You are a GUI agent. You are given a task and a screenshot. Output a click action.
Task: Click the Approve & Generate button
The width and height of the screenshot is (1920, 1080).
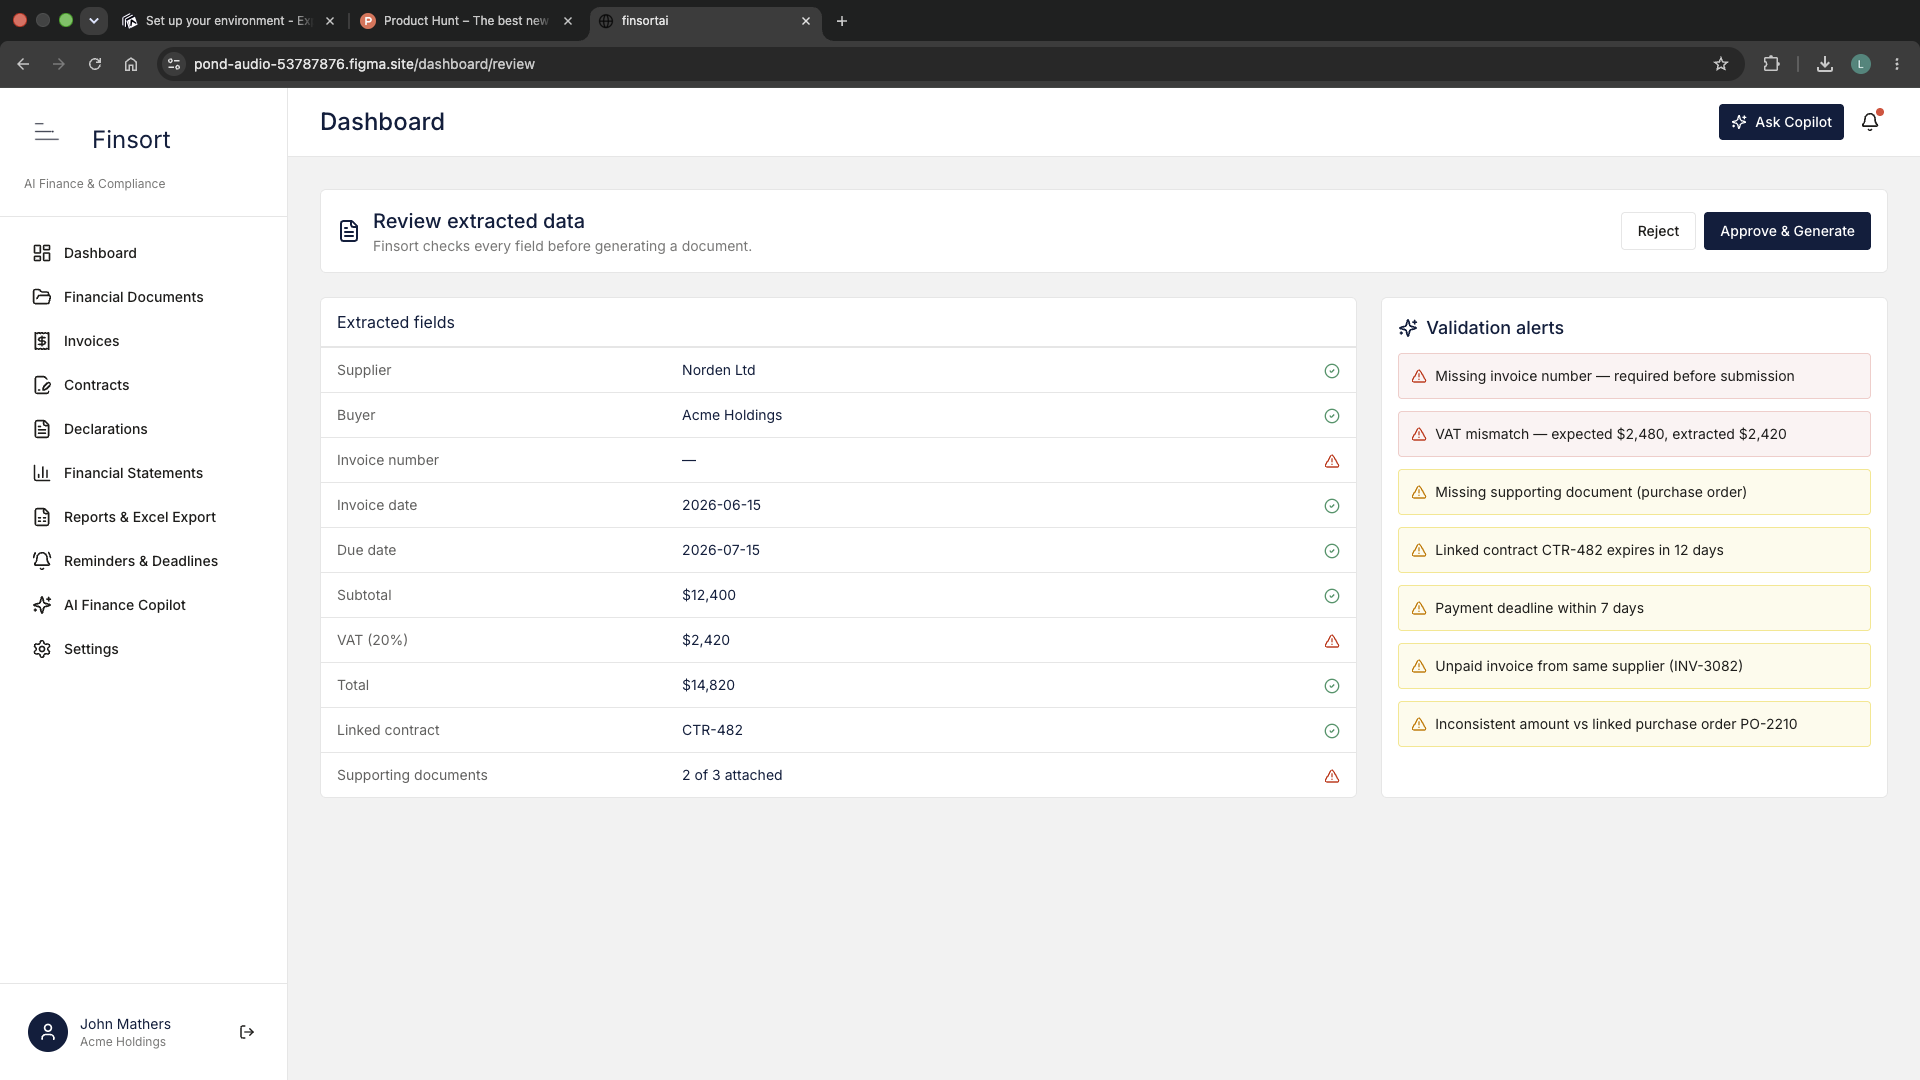coord(1787,231)
